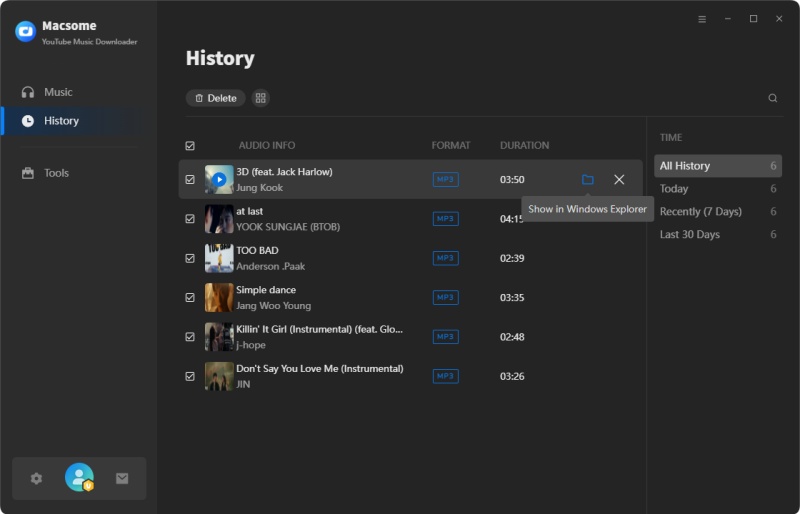Click the 'at last' song title

249,211
